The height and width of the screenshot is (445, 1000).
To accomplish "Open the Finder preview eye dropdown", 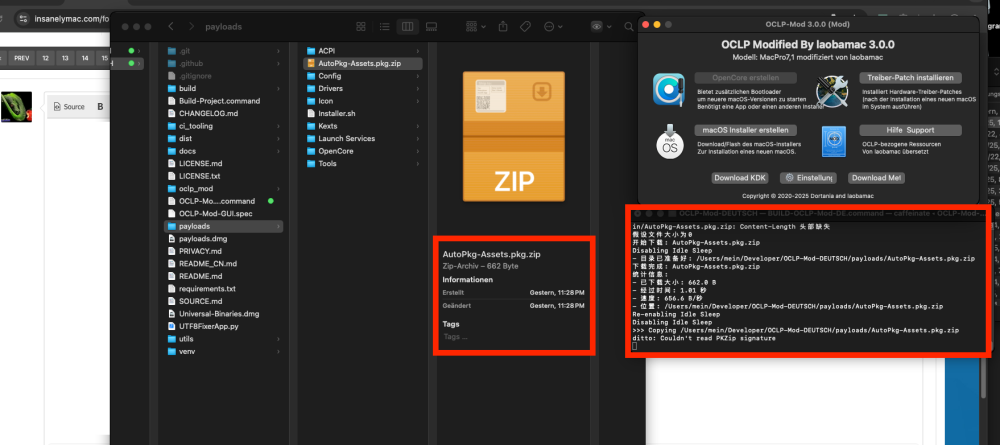I will pos(600,27).
